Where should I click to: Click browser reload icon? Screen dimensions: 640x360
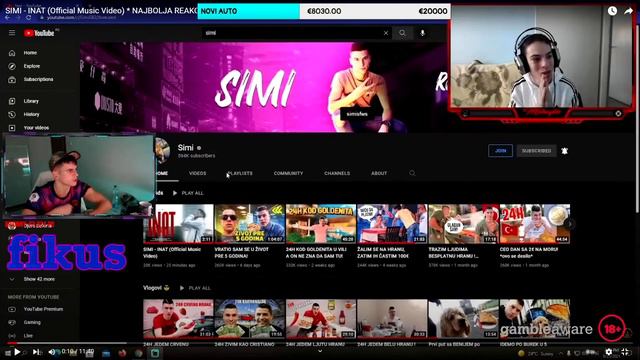coord(28,18)
